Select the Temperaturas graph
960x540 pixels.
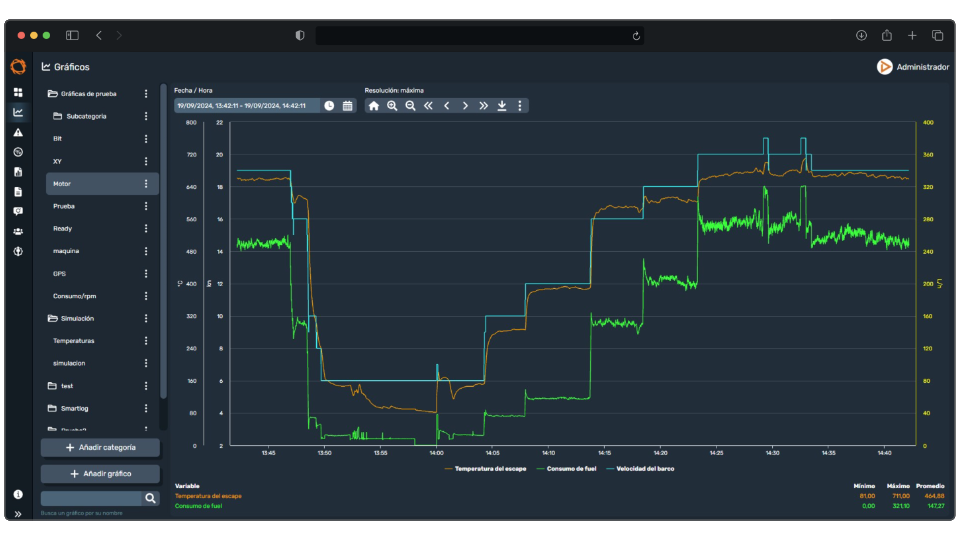tap(74, 341)
